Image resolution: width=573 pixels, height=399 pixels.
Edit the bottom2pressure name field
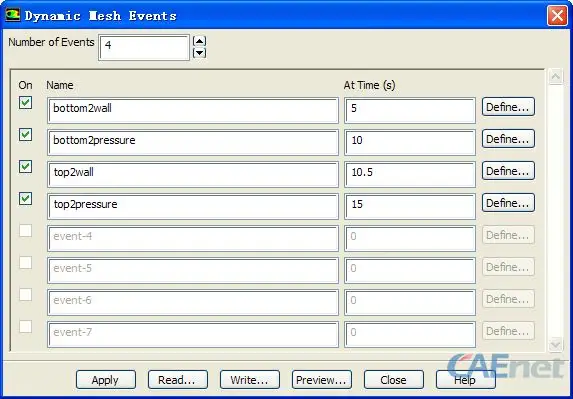click(x=193, y=142)
